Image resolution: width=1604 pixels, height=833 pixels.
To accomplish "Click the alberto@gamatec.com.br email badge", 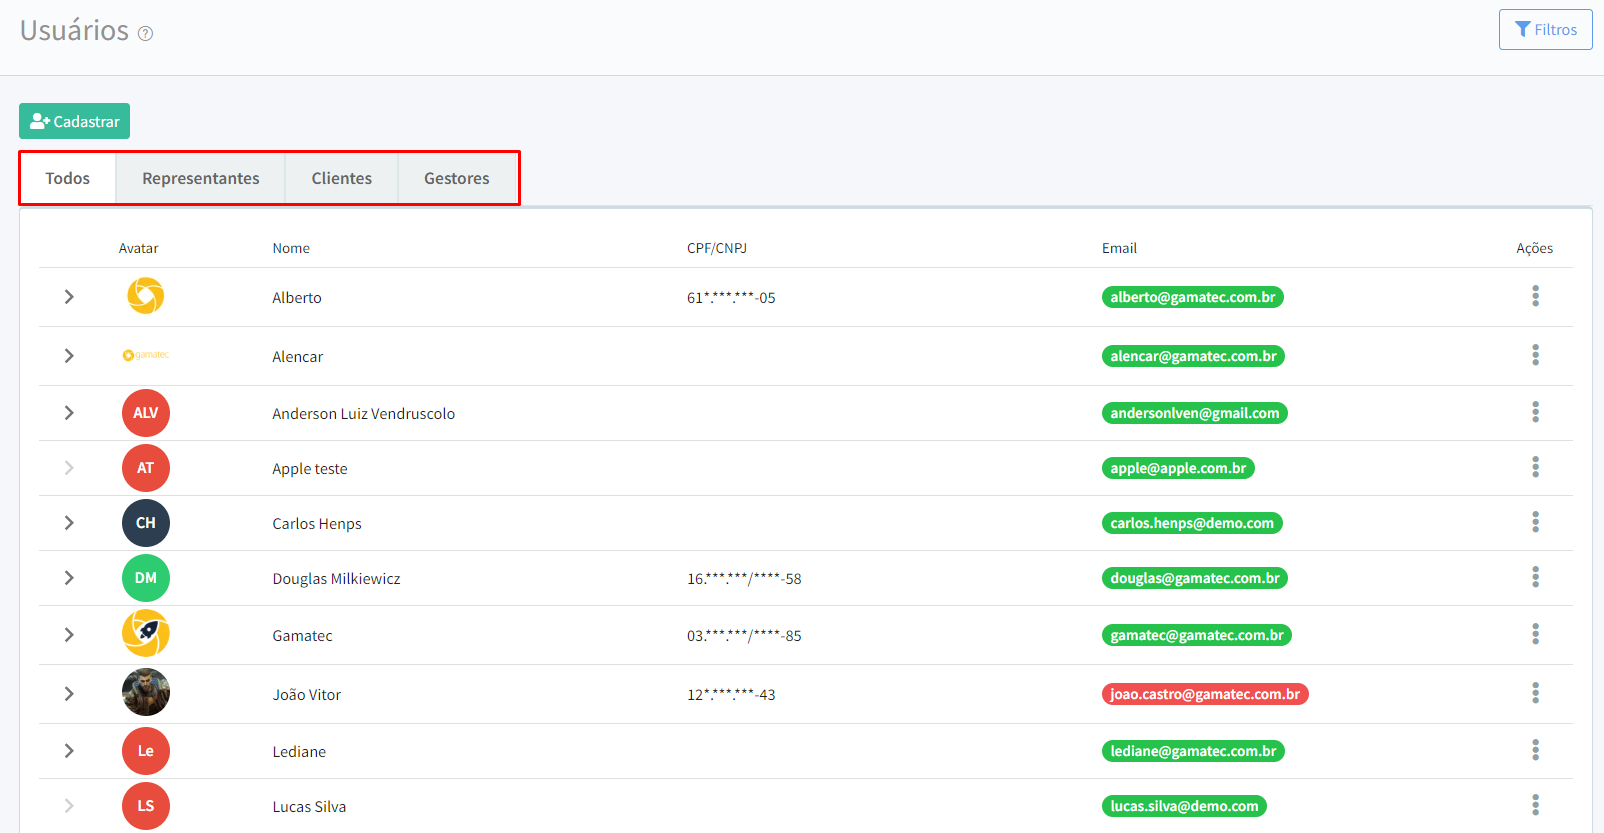I will tap(1193, 297).
